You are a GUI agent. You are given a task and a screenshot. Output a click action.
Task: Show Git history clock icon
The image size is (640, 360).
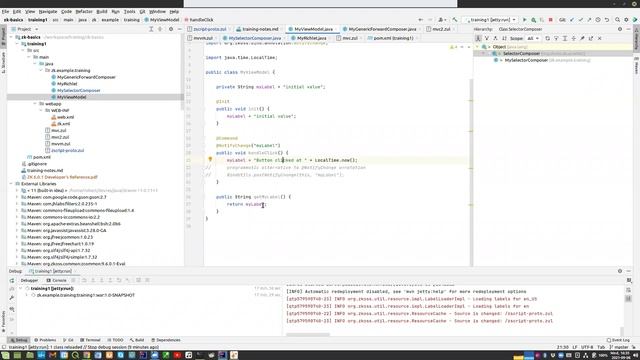[598, 20]
